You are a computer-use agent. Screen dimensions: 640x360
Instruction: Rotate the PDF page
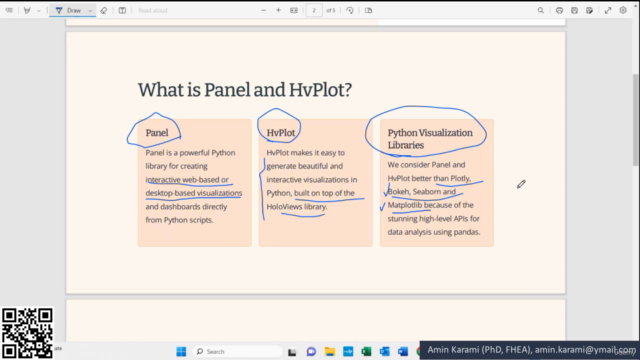pos(350,10)
